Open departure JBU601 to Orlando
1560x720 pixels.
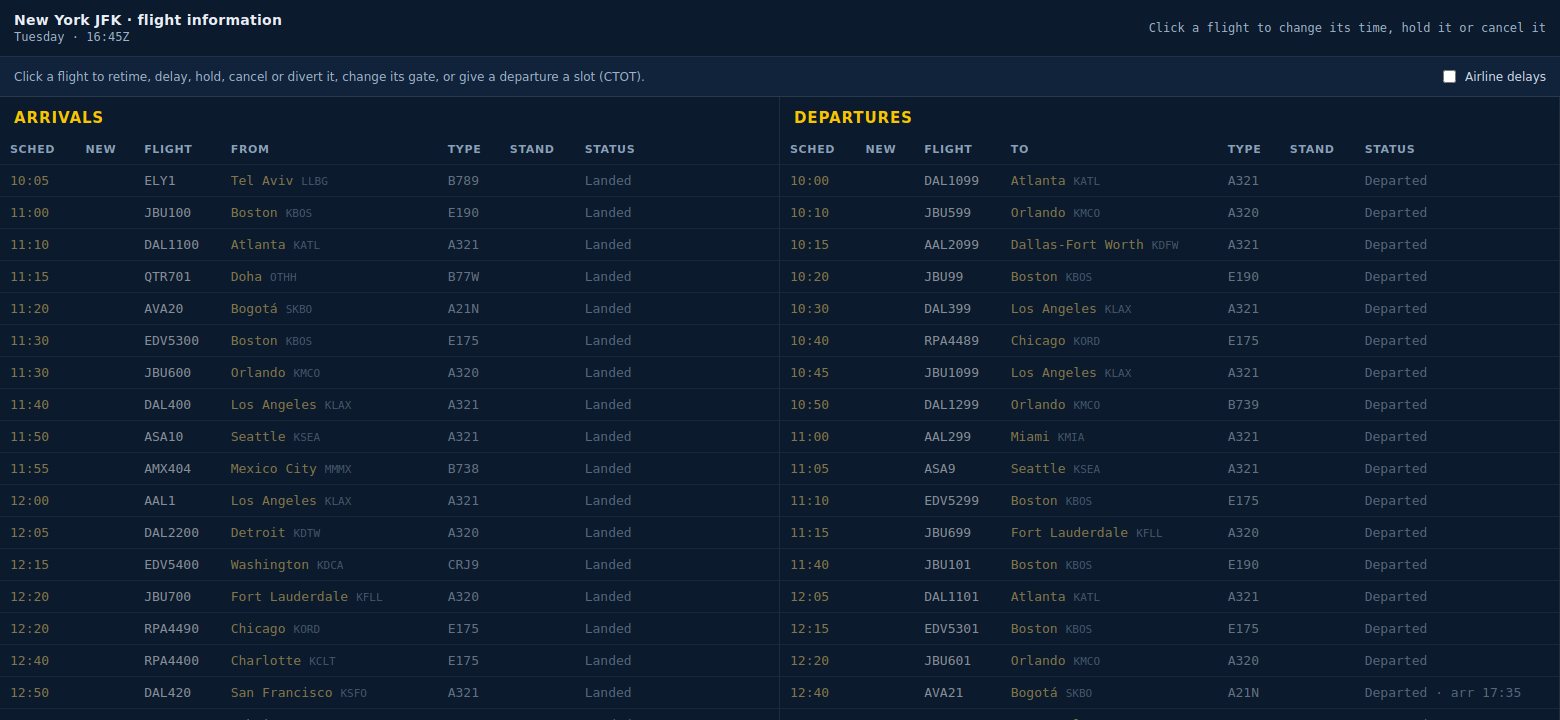[1170, 661]
